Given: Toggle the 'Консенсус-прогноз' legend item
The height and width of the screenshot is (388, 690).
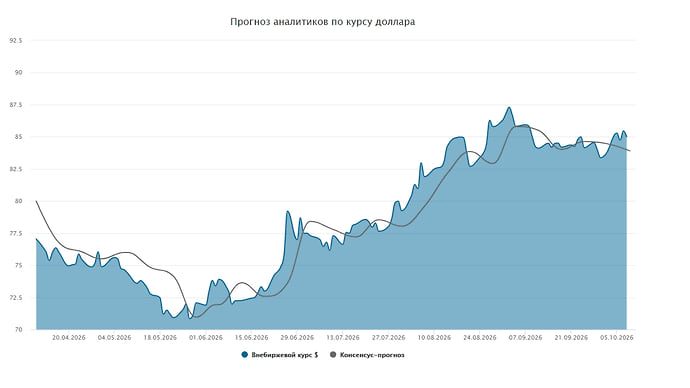Looking at the screenshot, I should (x=367, y=355).
